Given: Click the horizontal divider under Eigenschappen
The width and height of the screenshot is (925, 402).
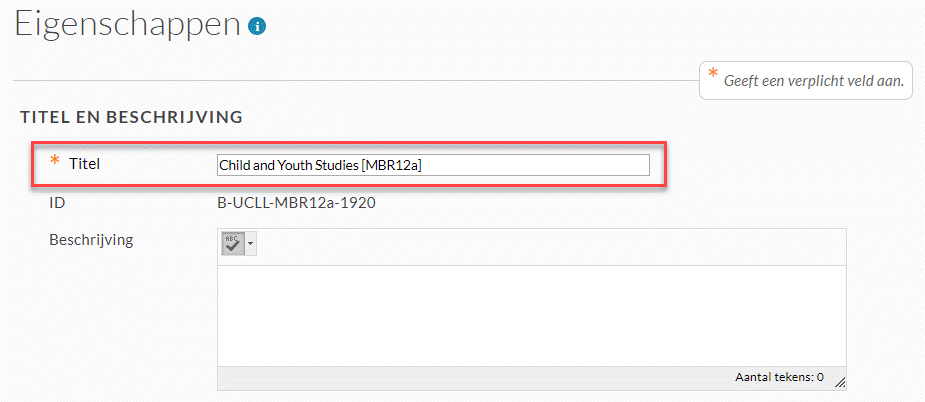Looking at the screenshot, I should [x=356, y=80].
